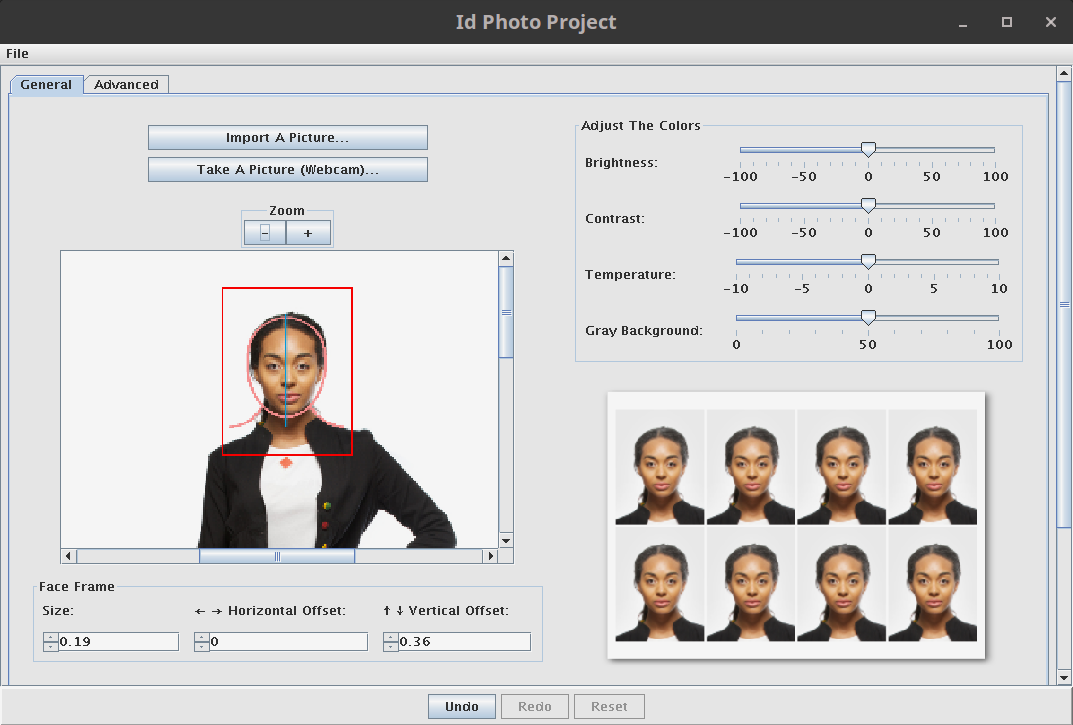
Task: Switch to the Advanced tab
Action: pyautogui.click(x=126, y=85)
